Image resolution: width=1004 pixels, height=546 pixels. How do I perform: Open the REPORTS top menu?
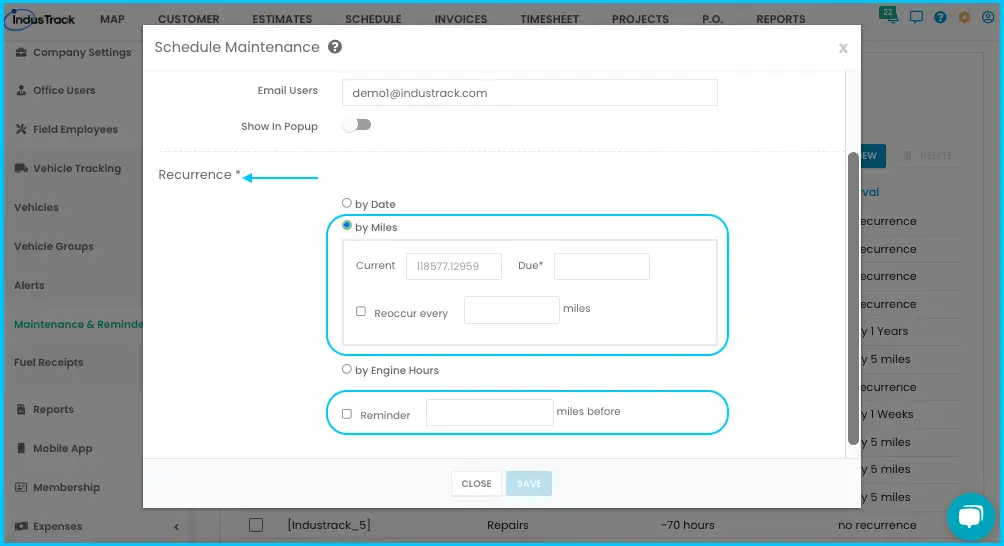781,19
